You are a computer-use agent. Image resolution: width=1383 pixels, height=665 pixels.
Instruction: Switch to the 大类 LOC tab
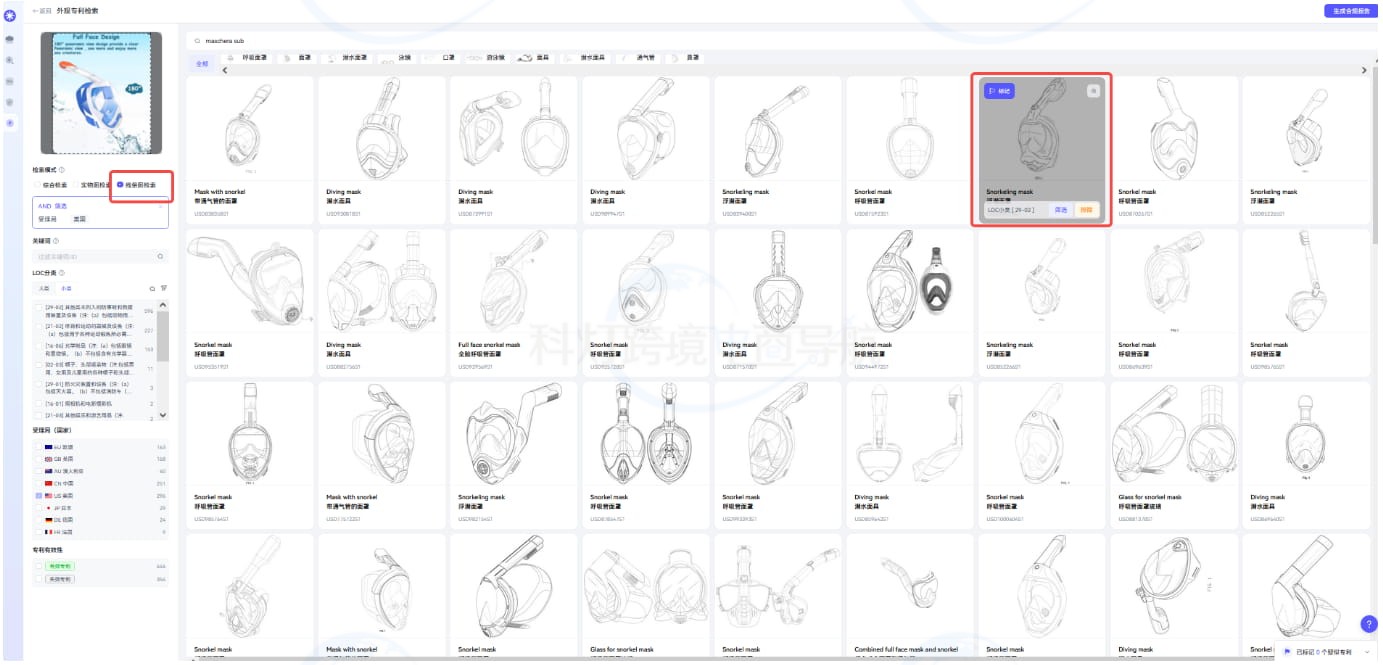(x=44, y=288)
